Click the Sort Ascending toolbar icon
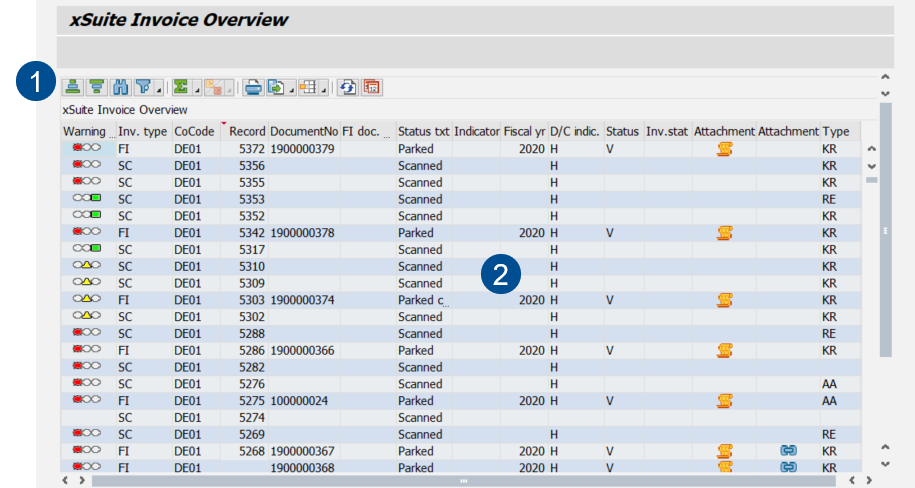Screen dimensions: 915x488 coord(72,87)
